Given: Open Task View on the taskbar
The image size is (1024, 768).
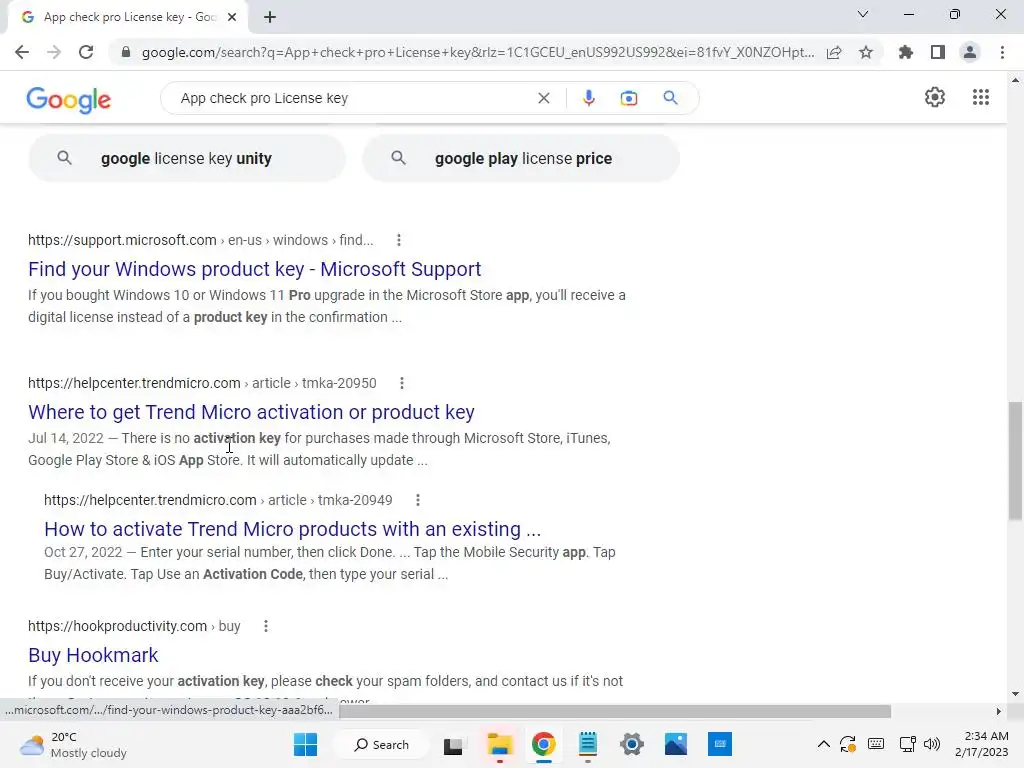Looking at the screenshot, I should tap(453, 745).
